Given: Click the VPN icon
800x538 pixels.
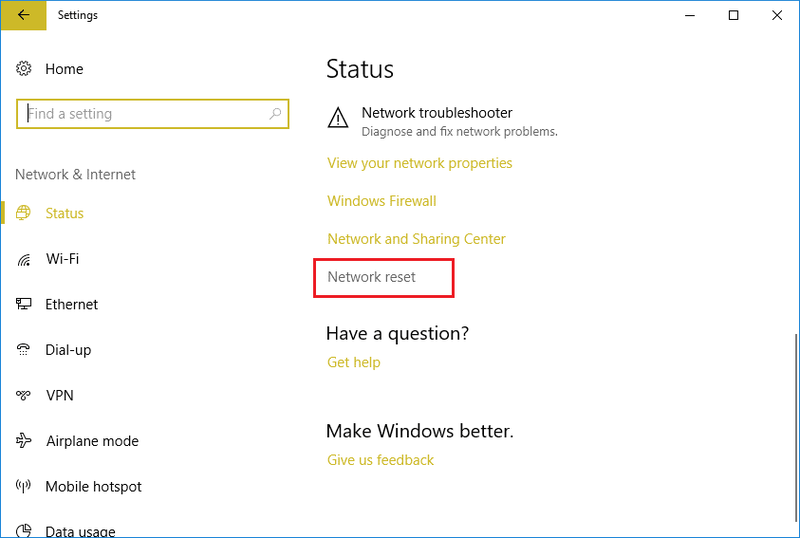Looking at the screenshot, I should (24, 396).
